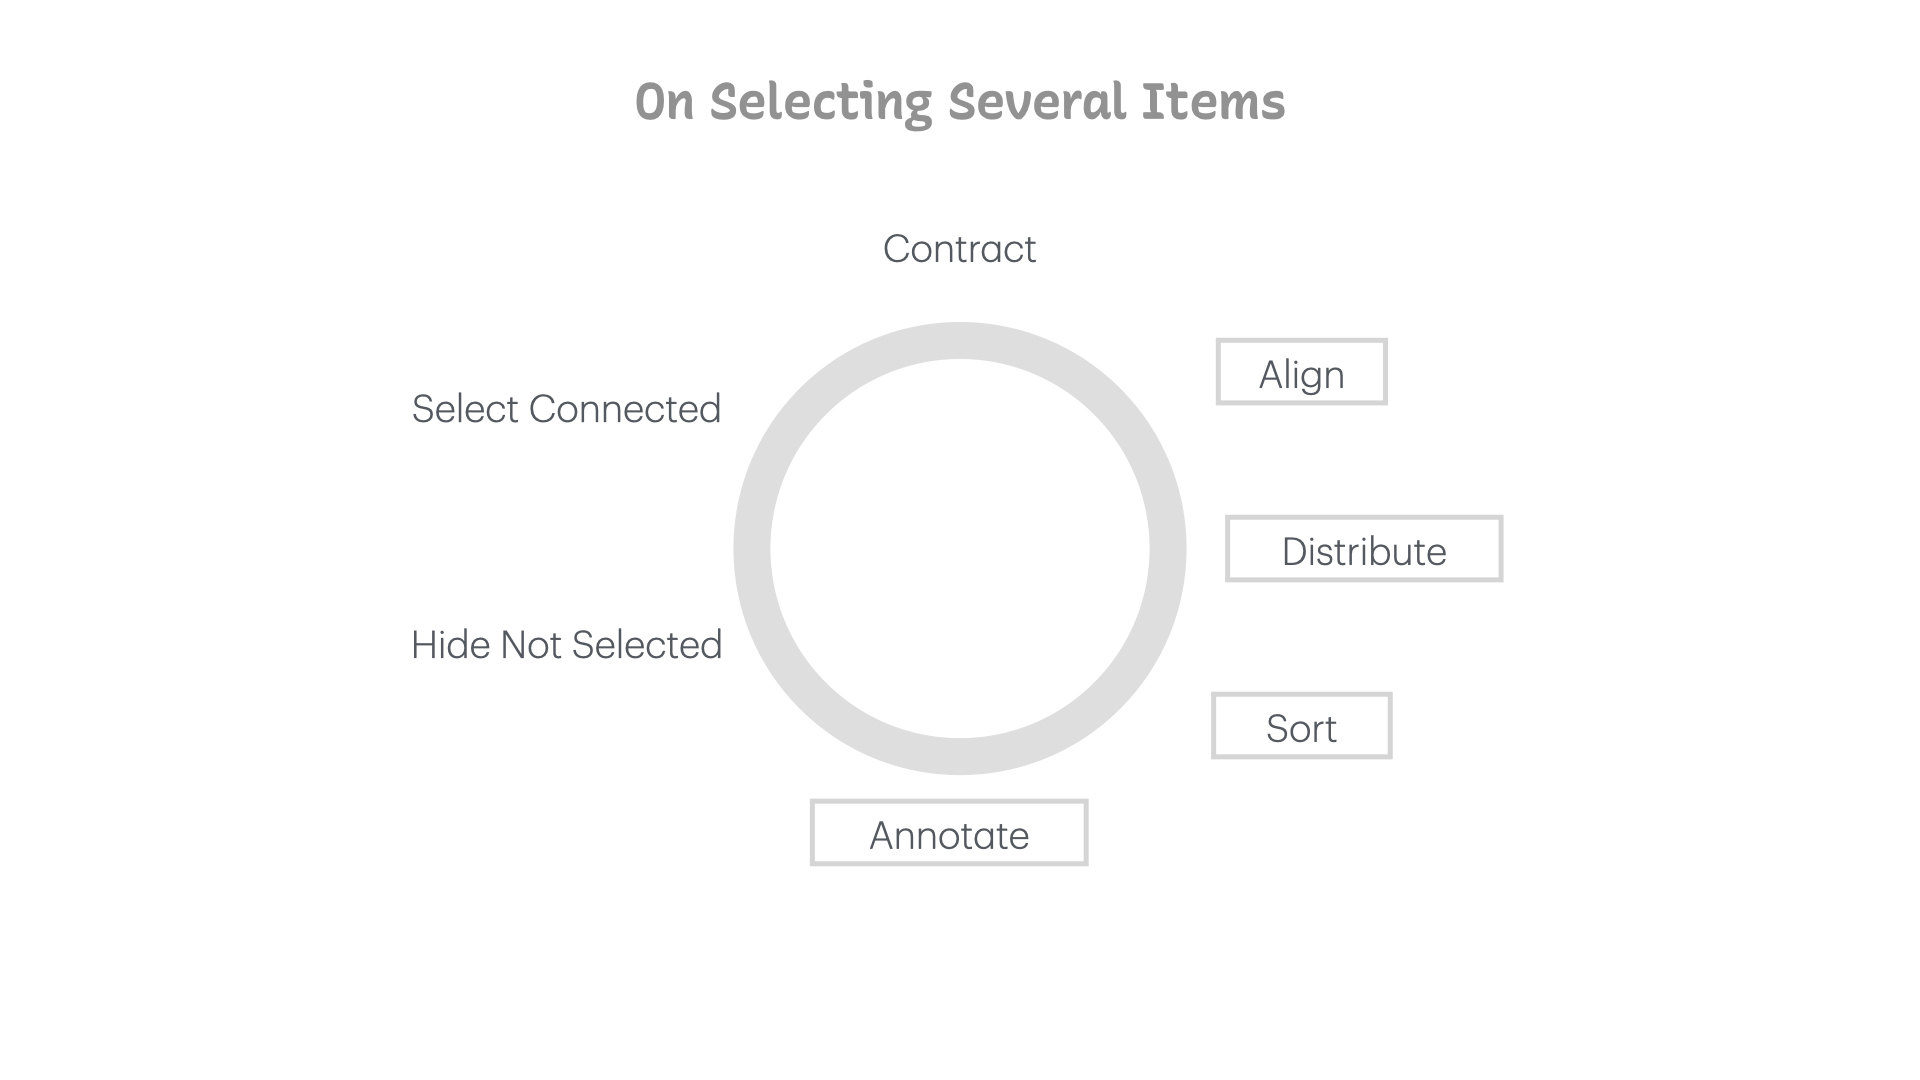Screen dimensions: 1920x1080
Task: Click the title On Selecting Several Items
Action: (x=959, y=102)
